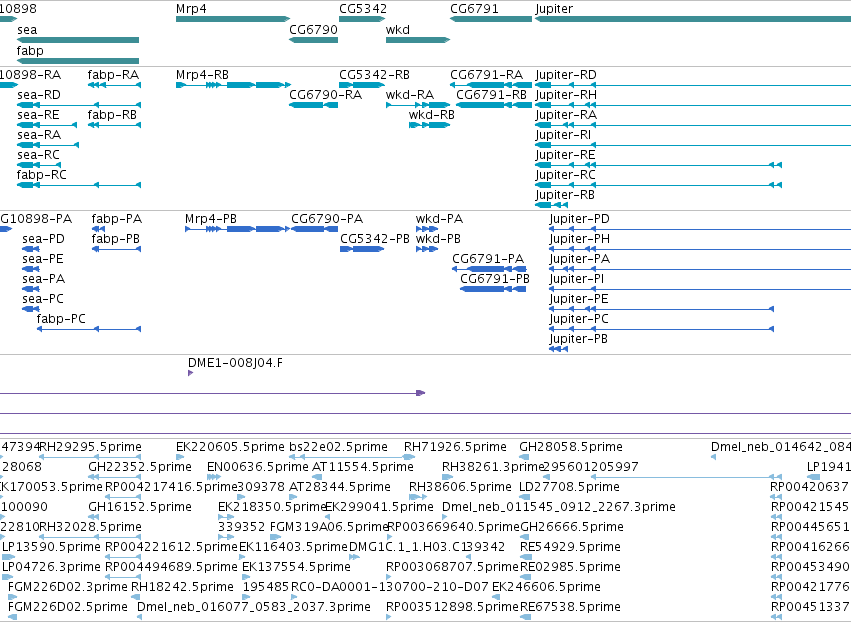
Task: Click the CG6790 gene label
Action: [313, 30]
